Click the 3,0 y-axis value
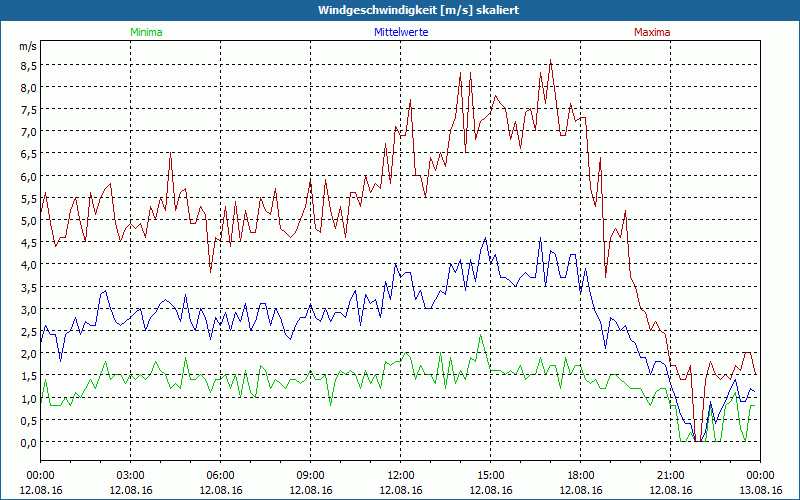This screenshot has height=500, width=800. click(29, 309)
